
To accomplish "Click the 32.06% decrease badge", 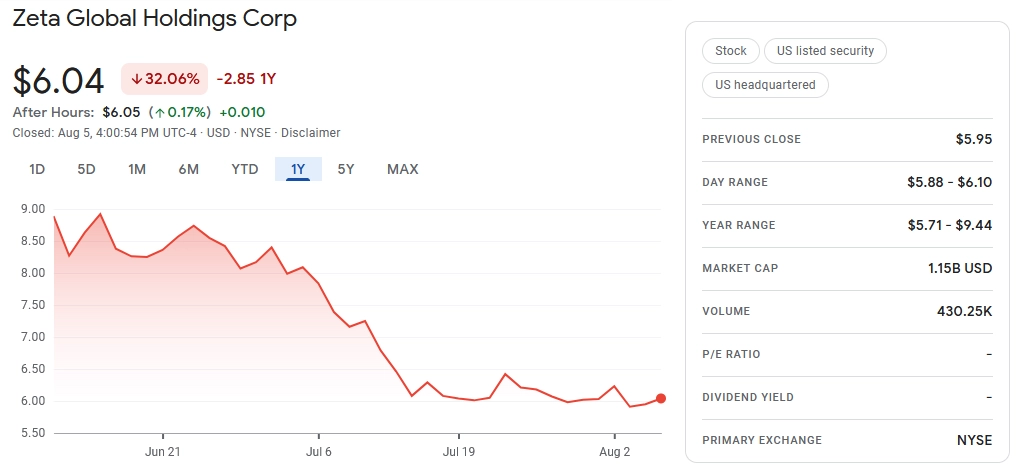I will coord(165,79).
